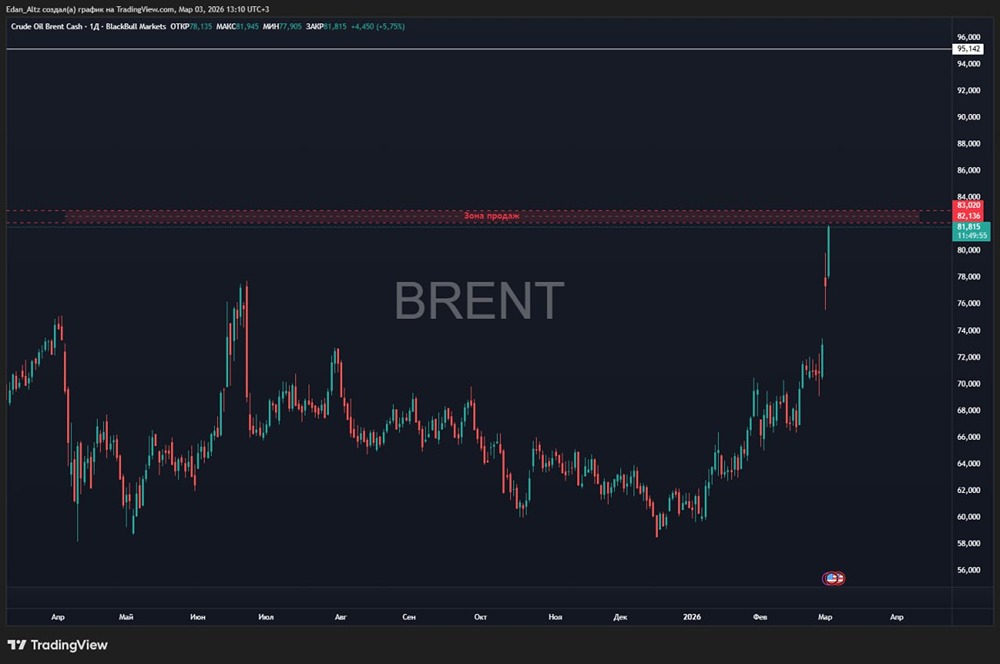Click the ОТКР 78,135 open value

(191, 27)
